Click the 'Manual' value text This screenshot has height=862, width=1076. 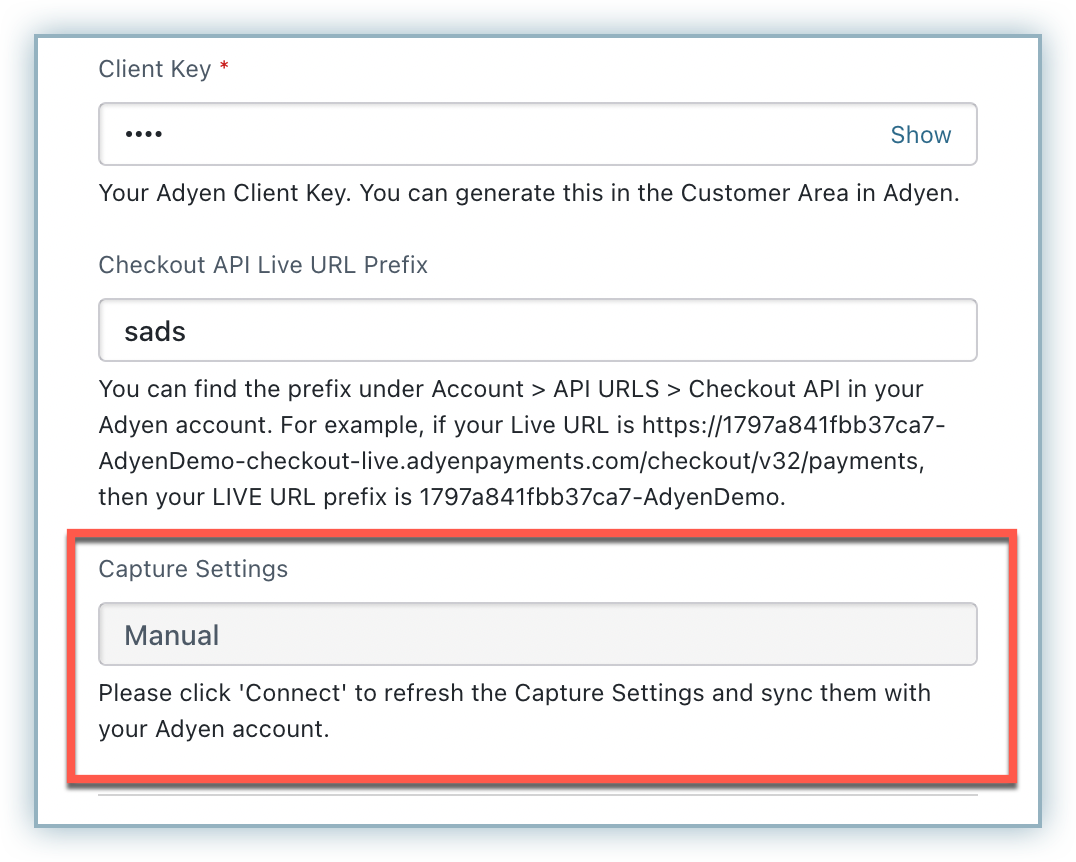point(172,635)
